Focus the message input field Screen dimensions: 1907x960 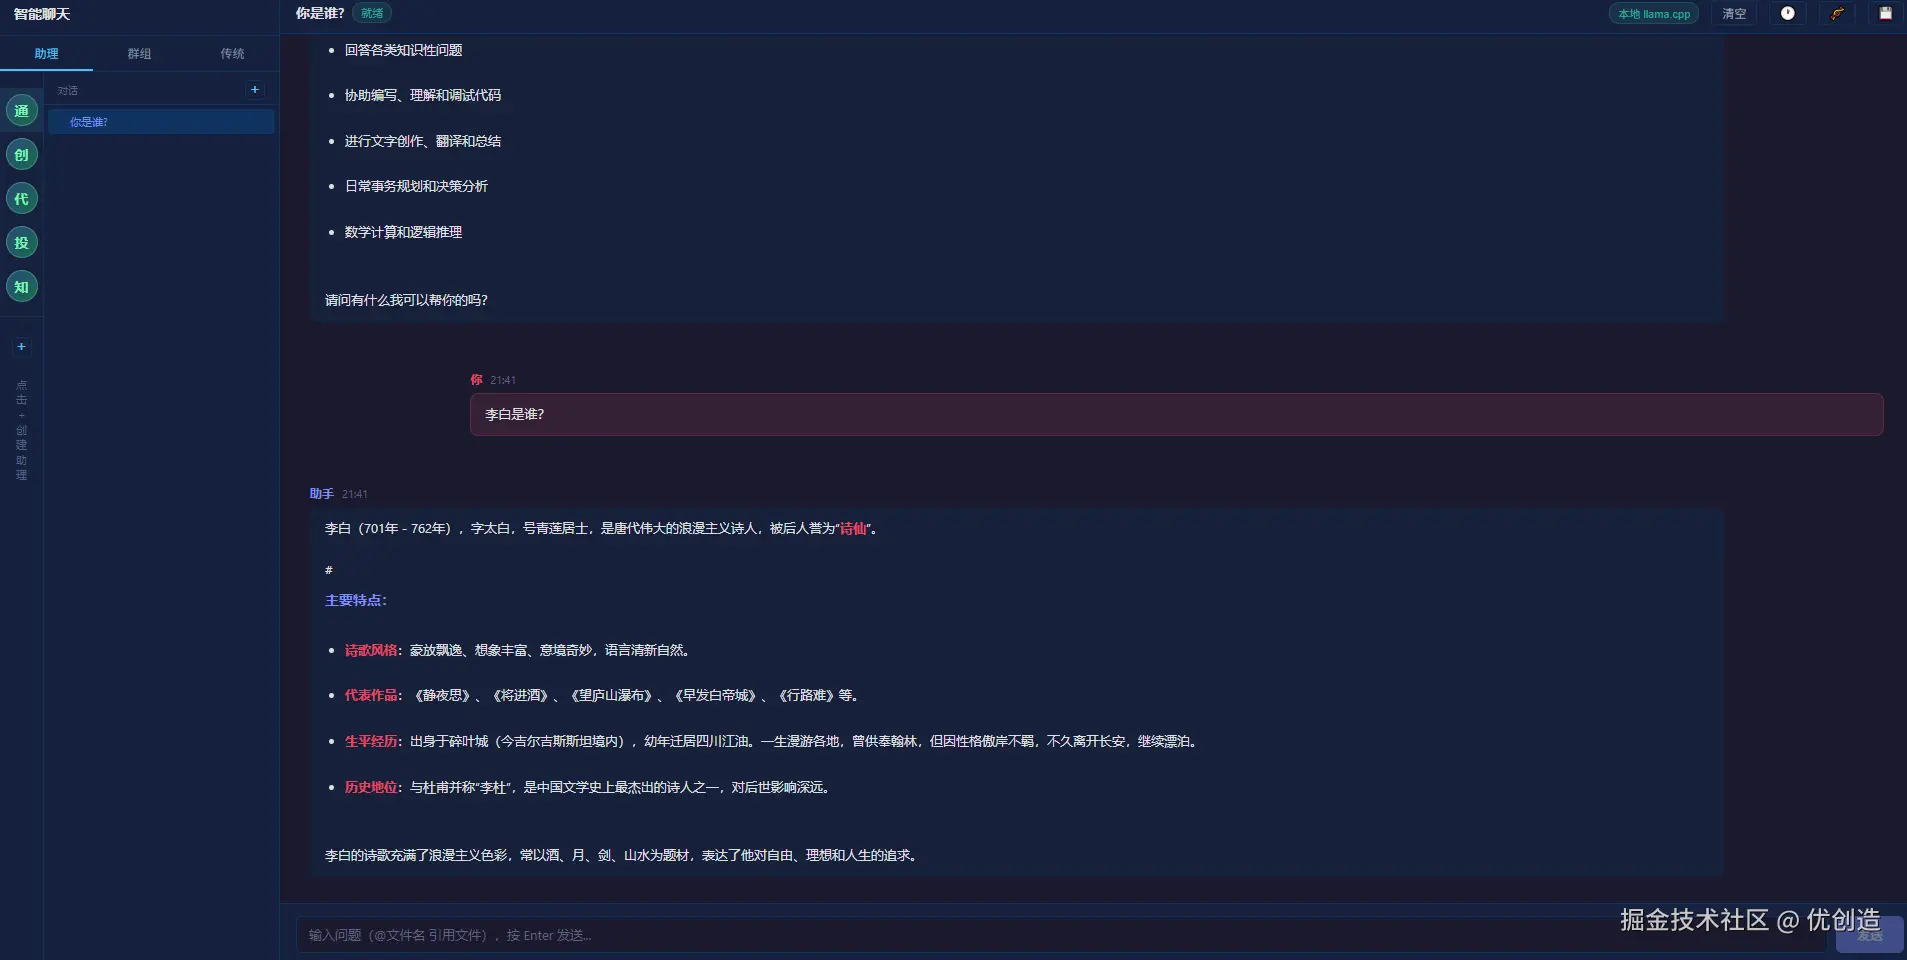(x=1060, y=935)
